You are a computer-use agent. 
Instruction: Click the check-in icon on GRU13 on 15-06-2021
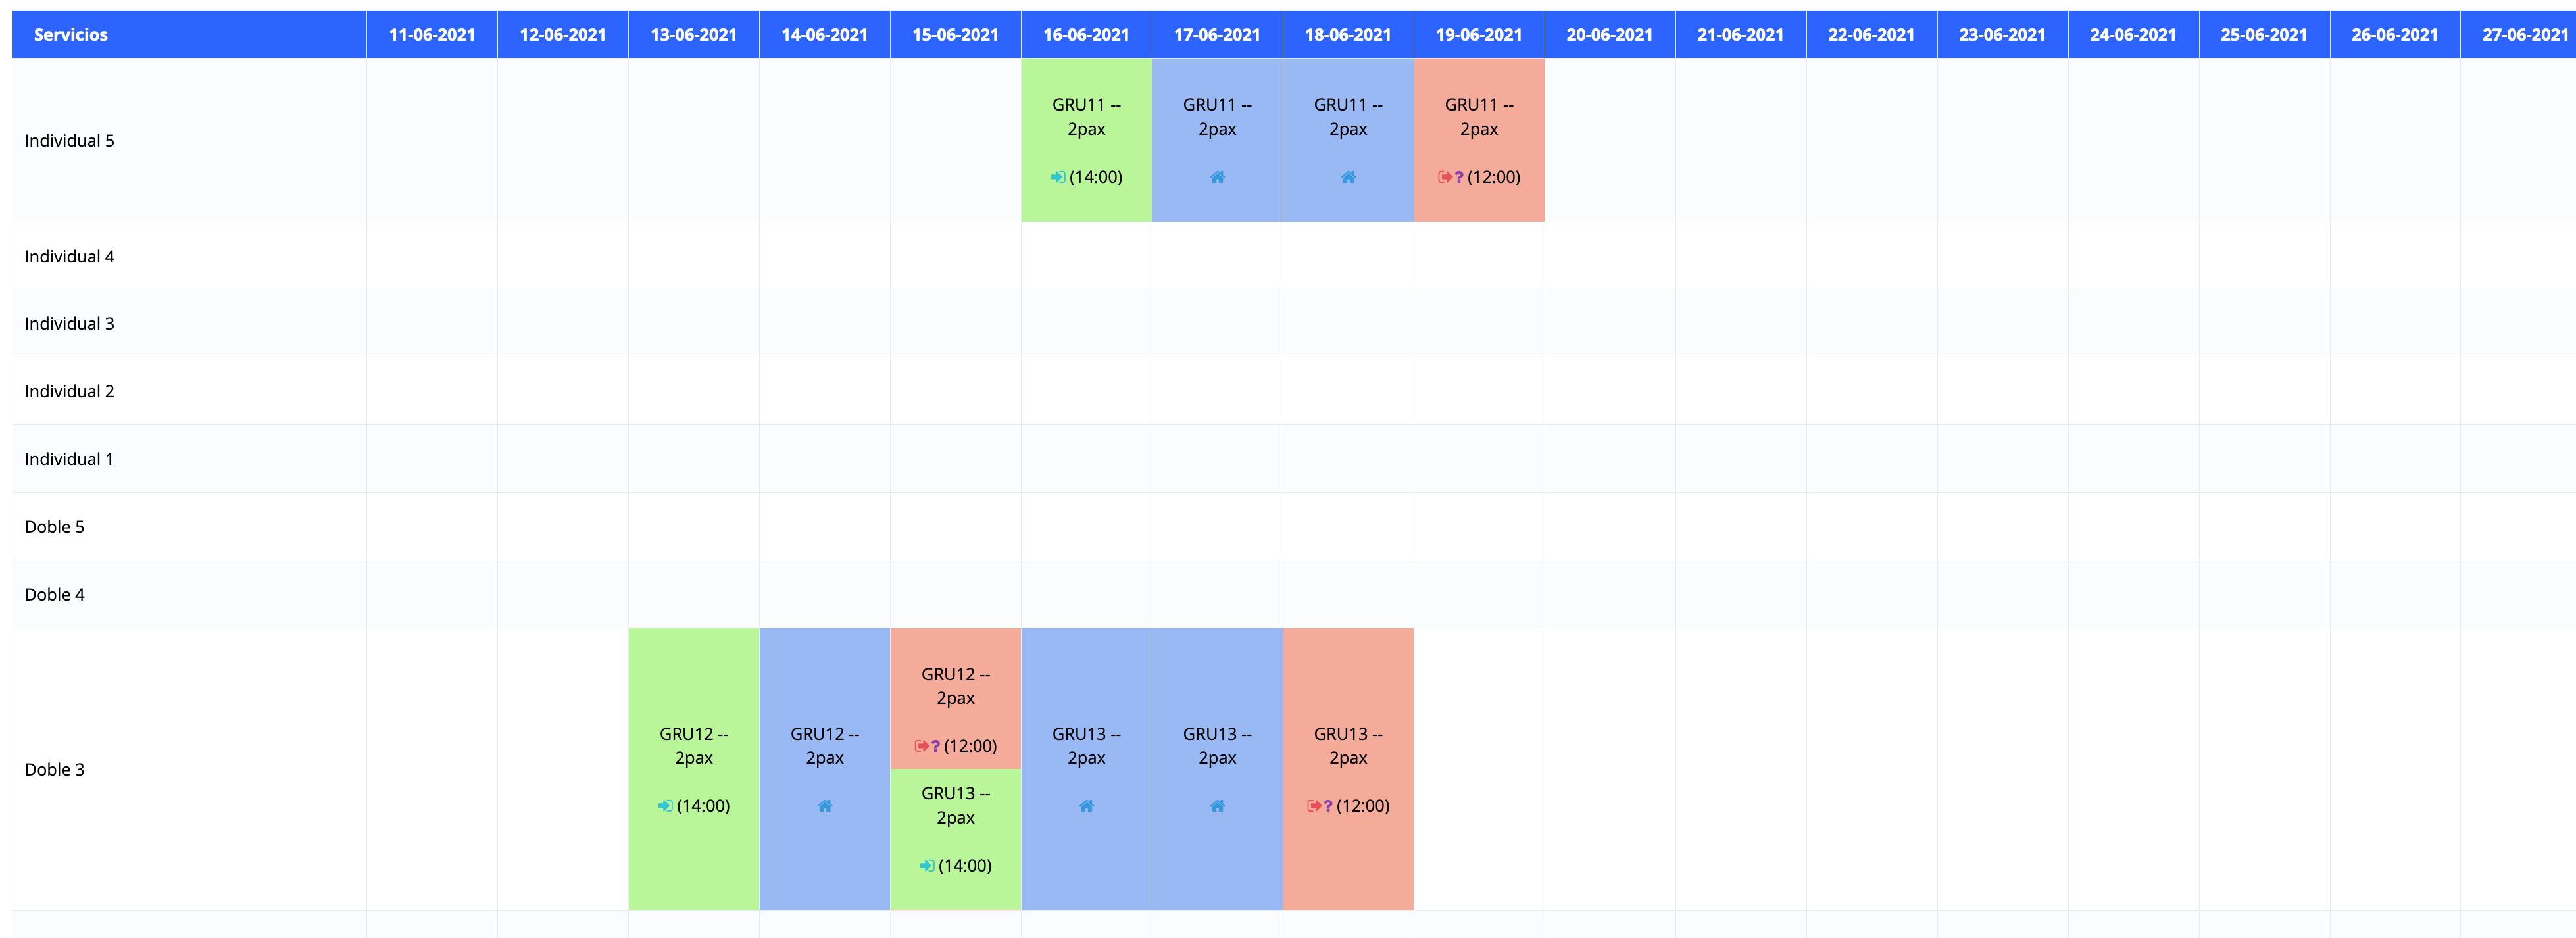[927, 866]
